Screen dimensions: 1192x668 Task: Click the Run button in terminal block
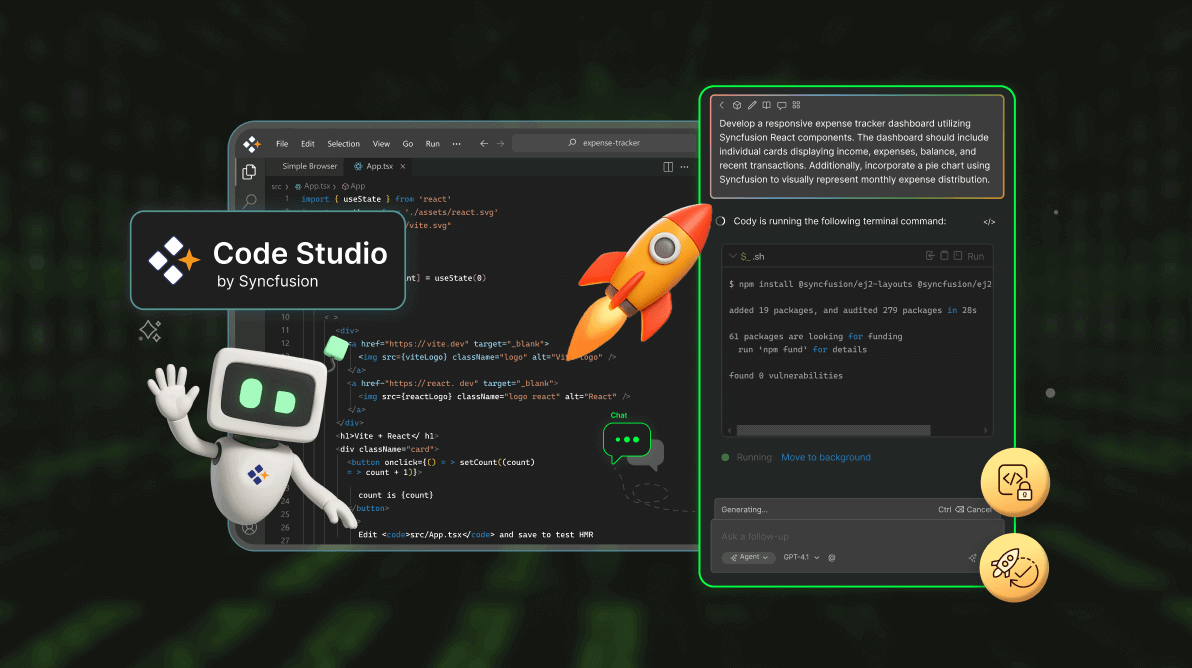pos(975,256)
